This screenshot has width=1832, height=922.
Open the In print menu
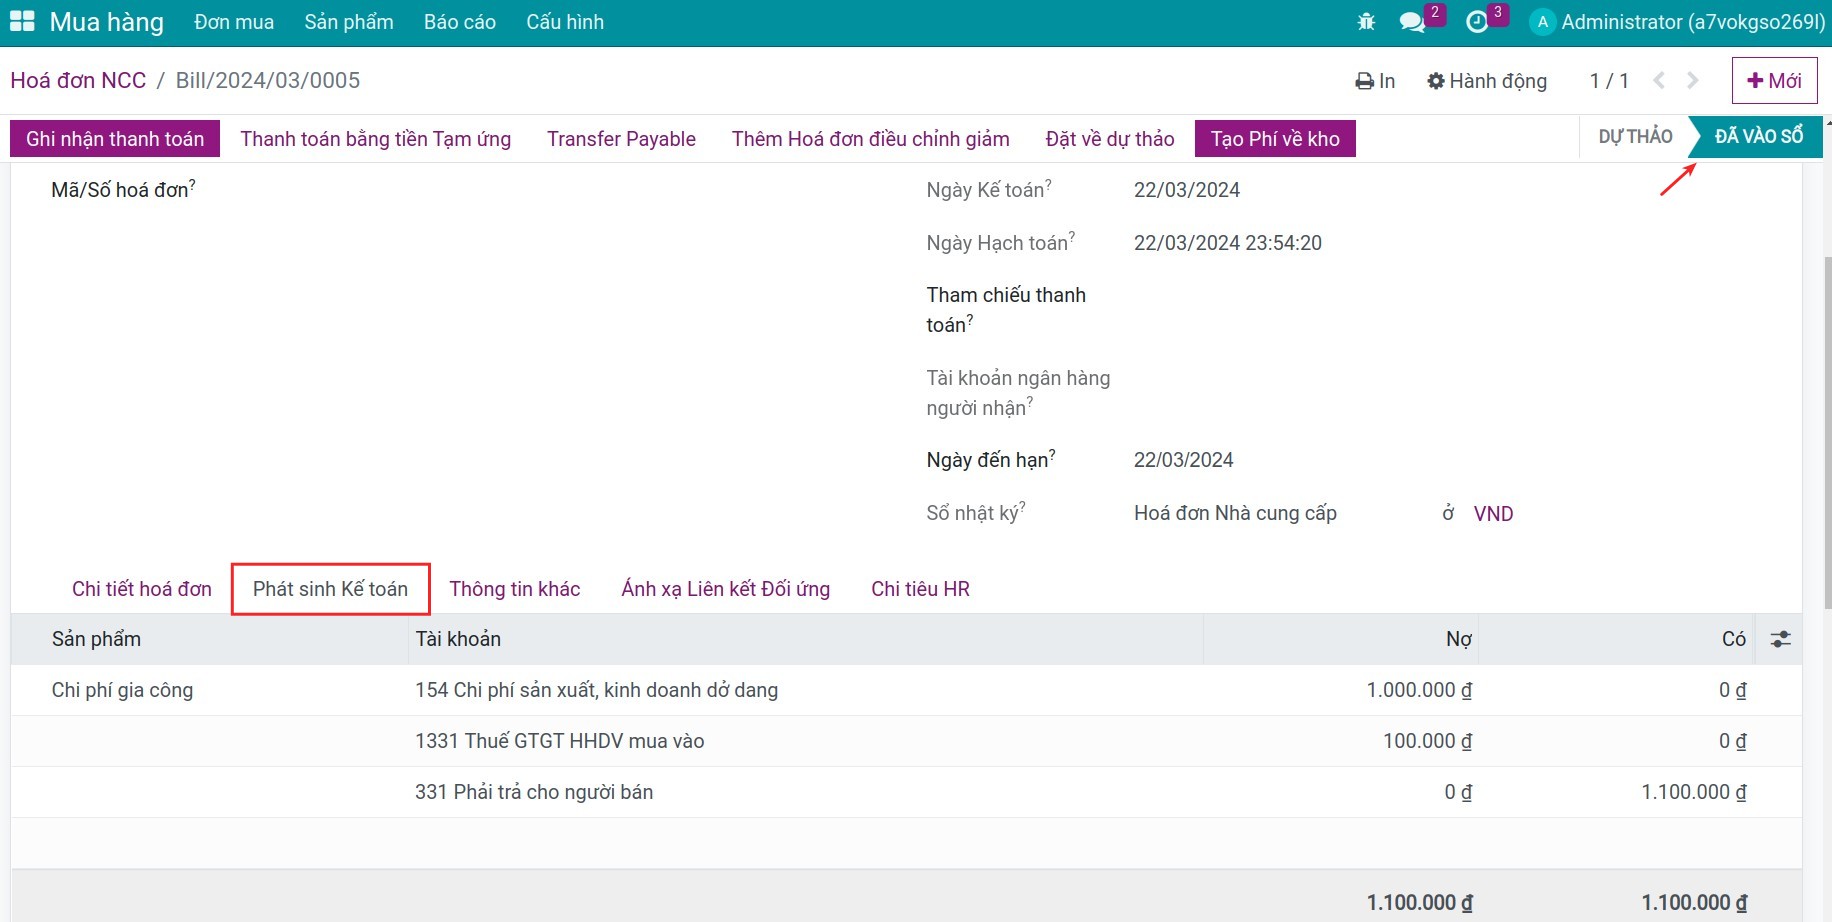click(x=1375, y=81)
